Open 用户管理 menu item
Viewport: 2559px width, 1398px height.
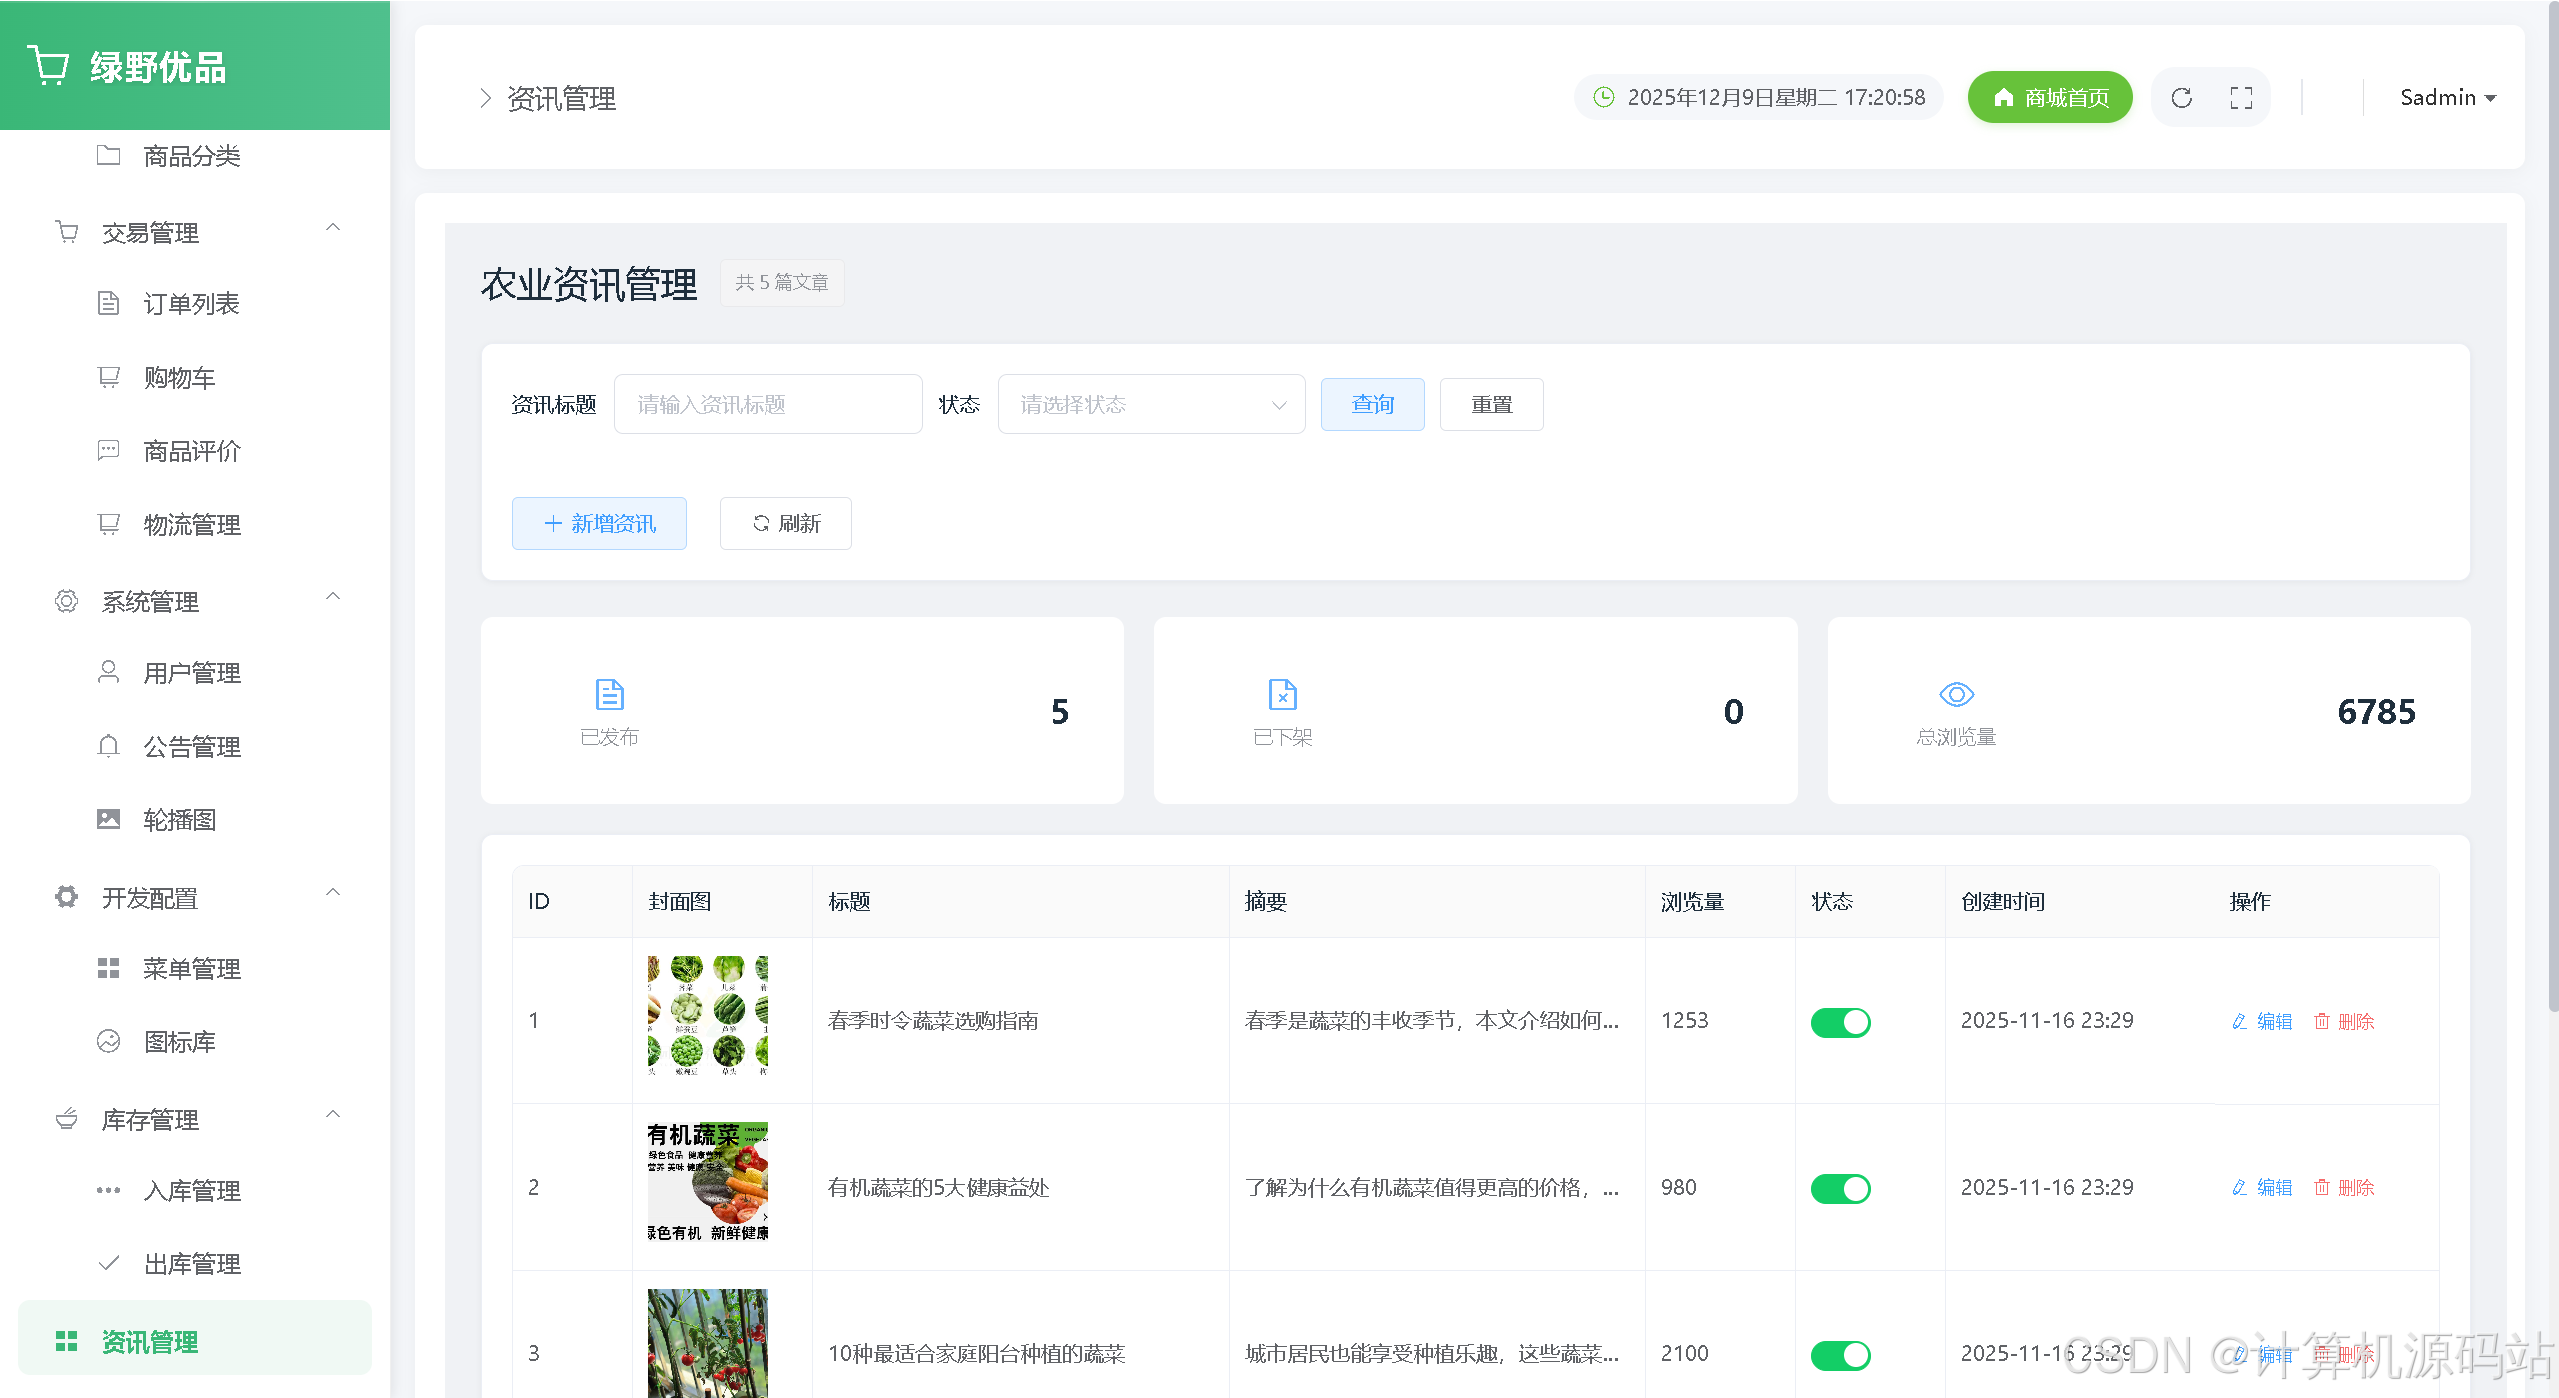click(191, 673)
